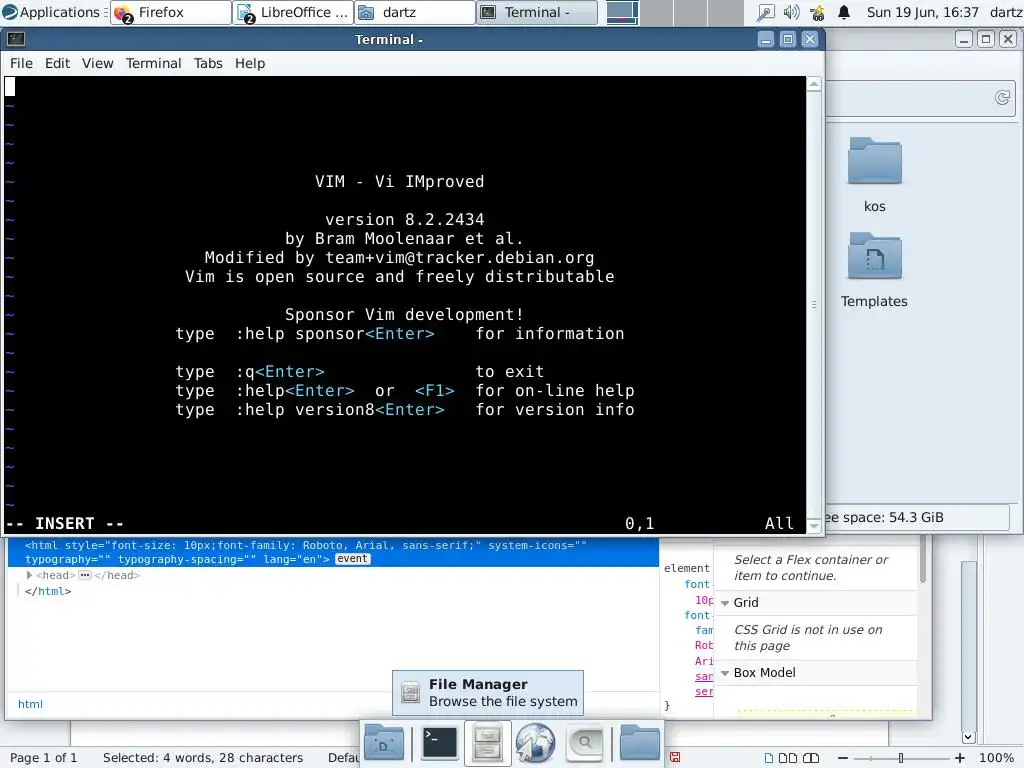Viewport: 1024px width, 768px height.
Task: Select book view in LibreOffice status bar
Action: (810, 758)
